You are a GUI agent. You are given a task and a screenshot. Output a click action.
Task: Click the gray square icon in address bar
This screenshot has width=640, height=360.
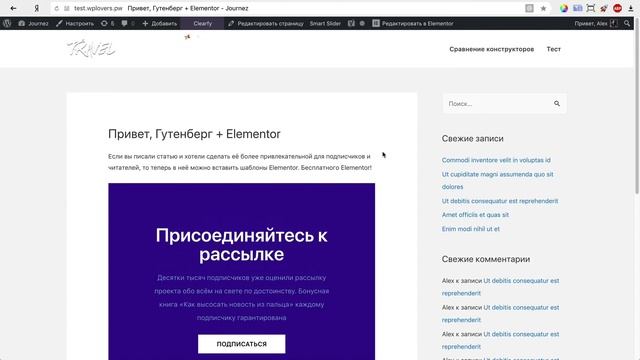(529, 8)
